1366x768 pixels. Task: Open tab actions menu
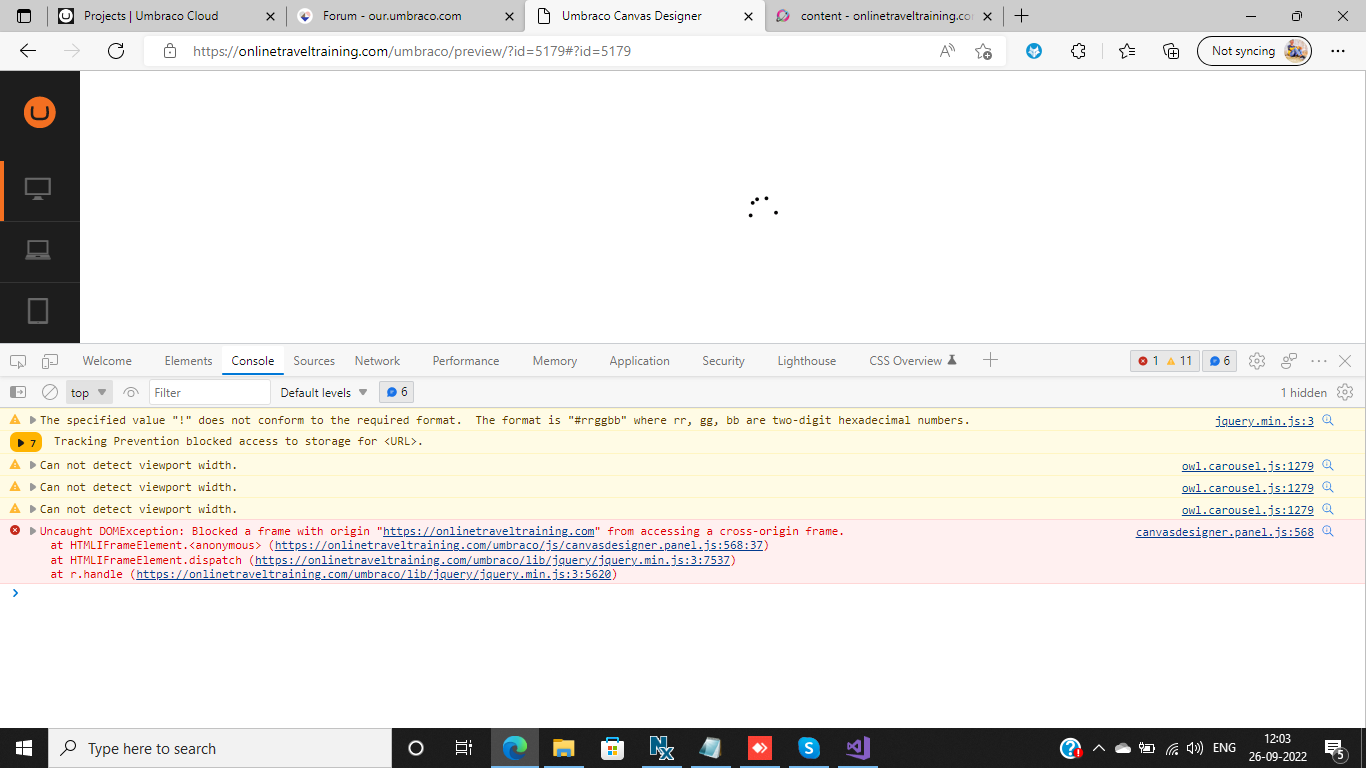pos(24,16)
